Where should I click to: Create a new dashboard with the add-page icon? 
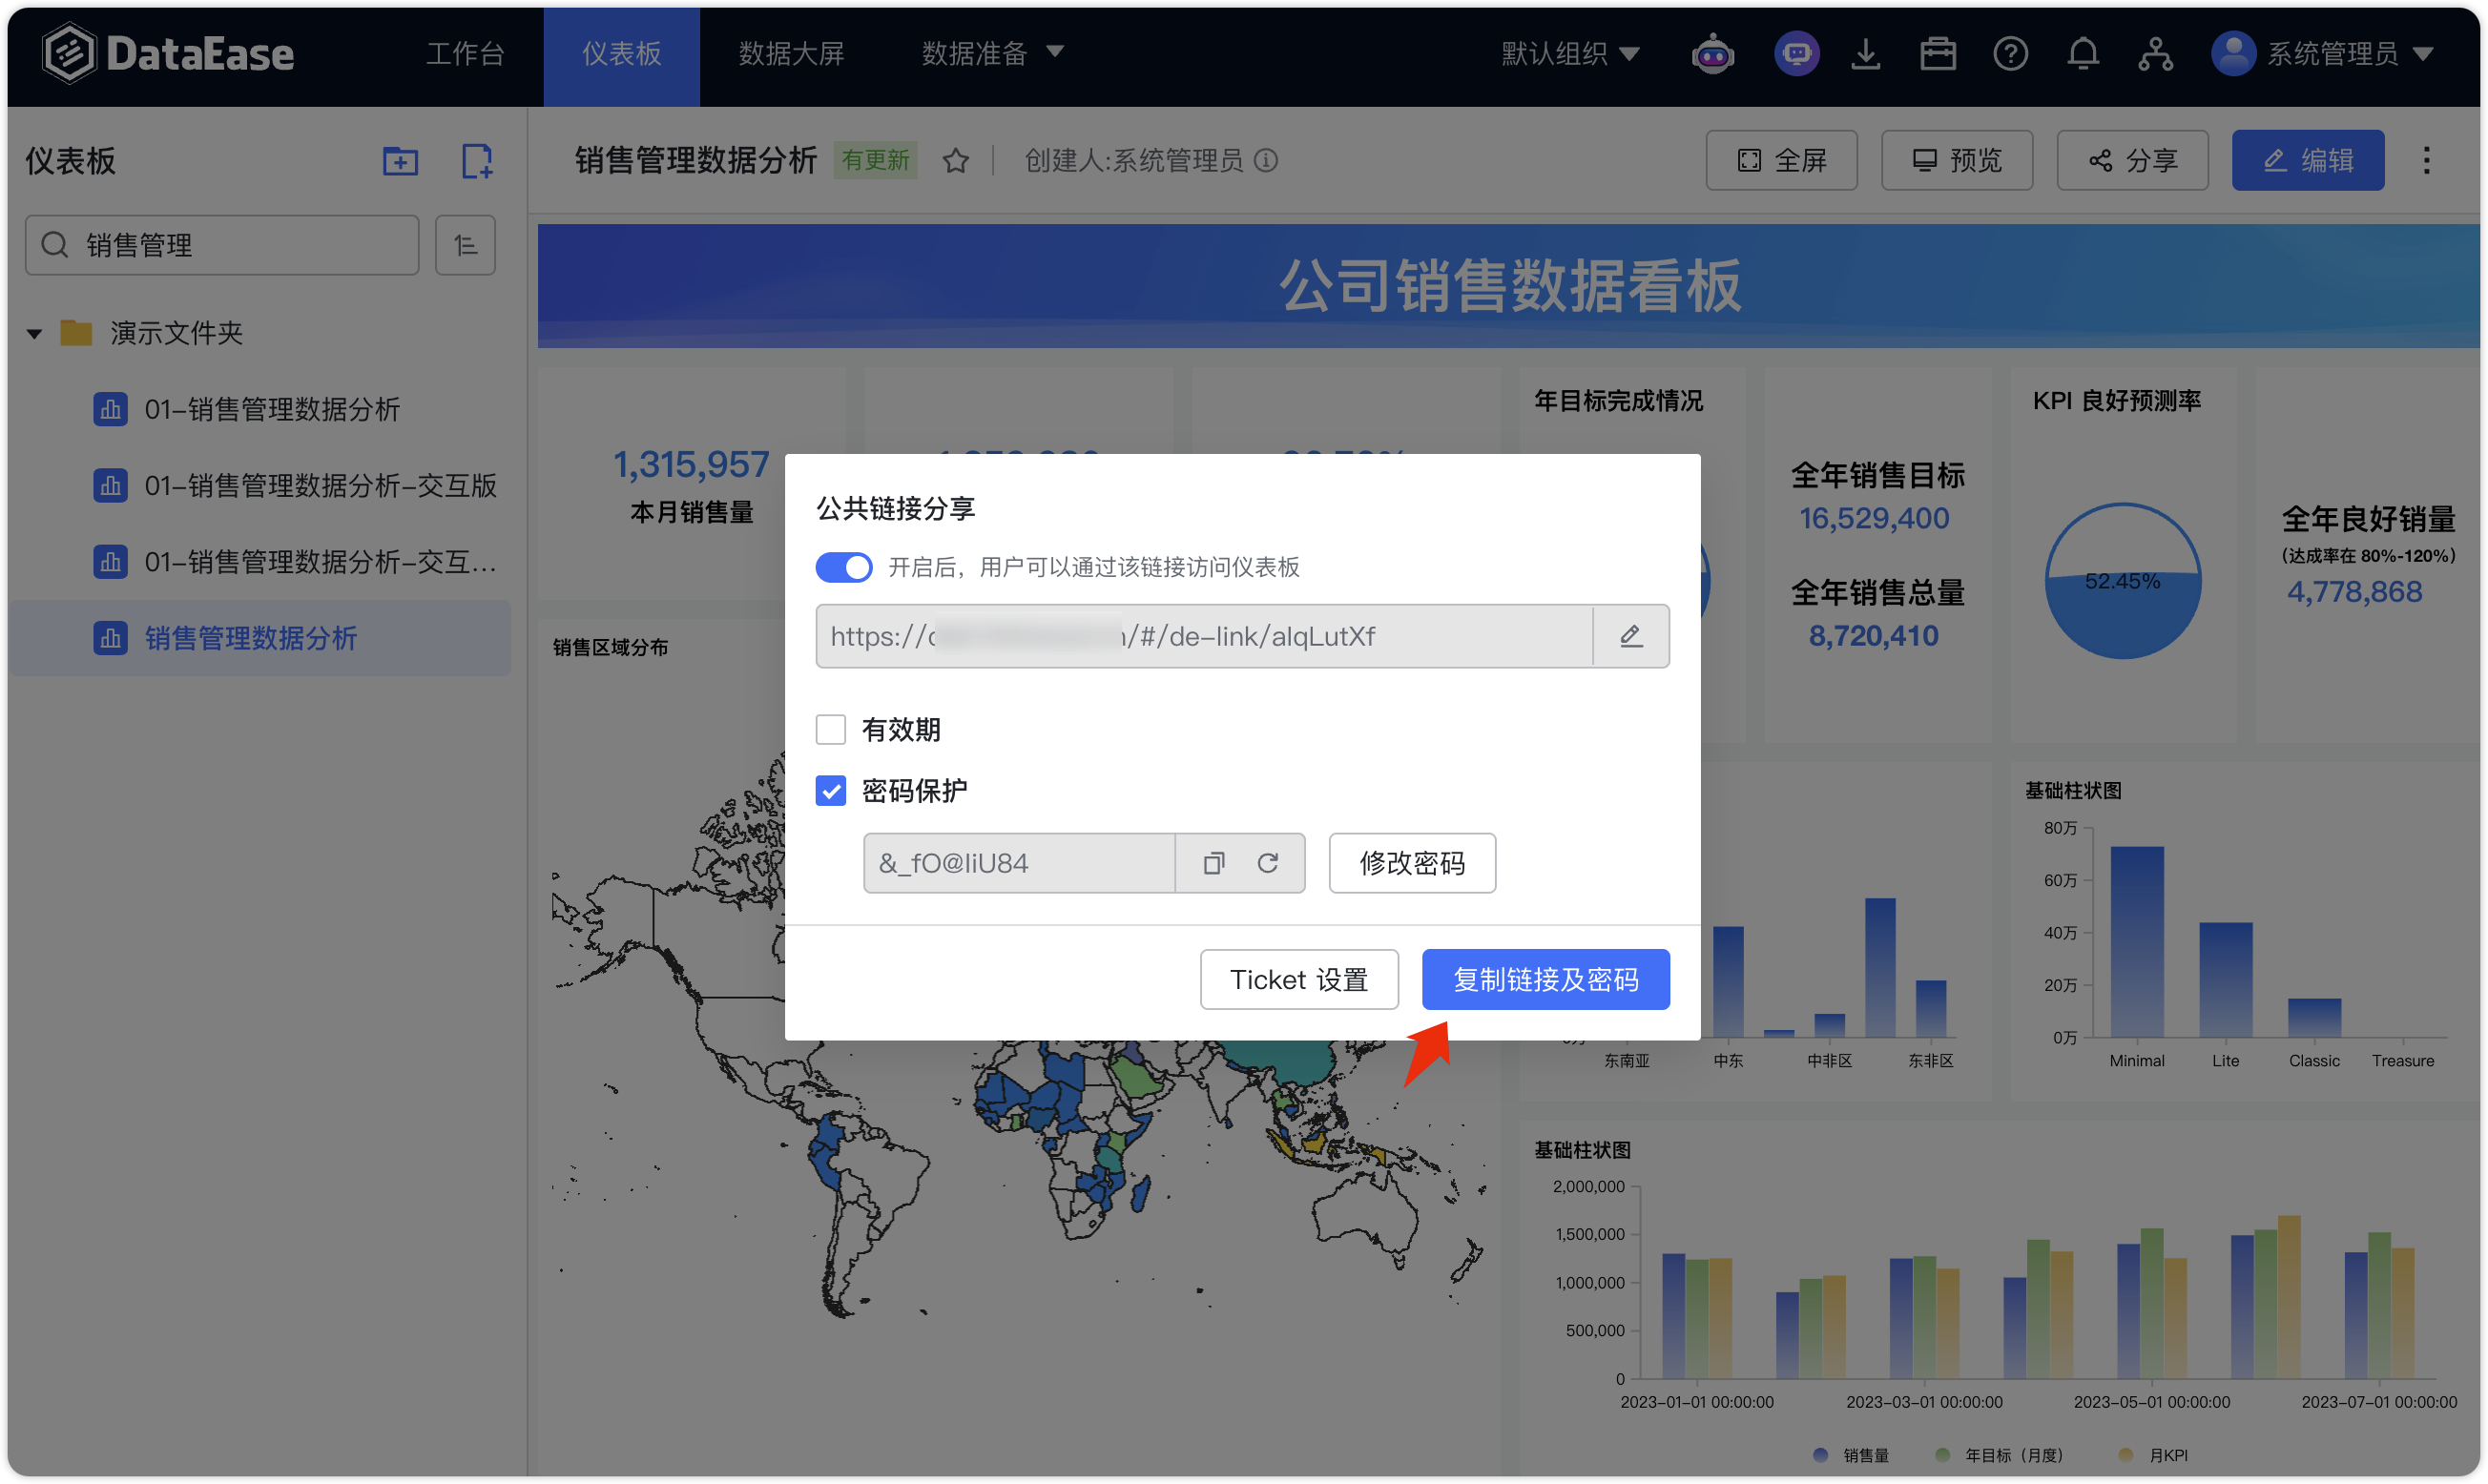point(477,161)
